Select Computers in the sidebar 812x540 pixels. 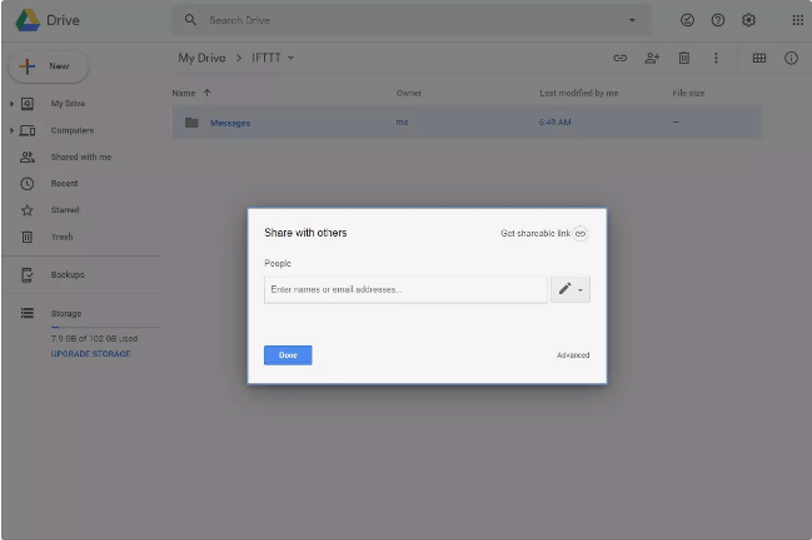tap(72, 130)
